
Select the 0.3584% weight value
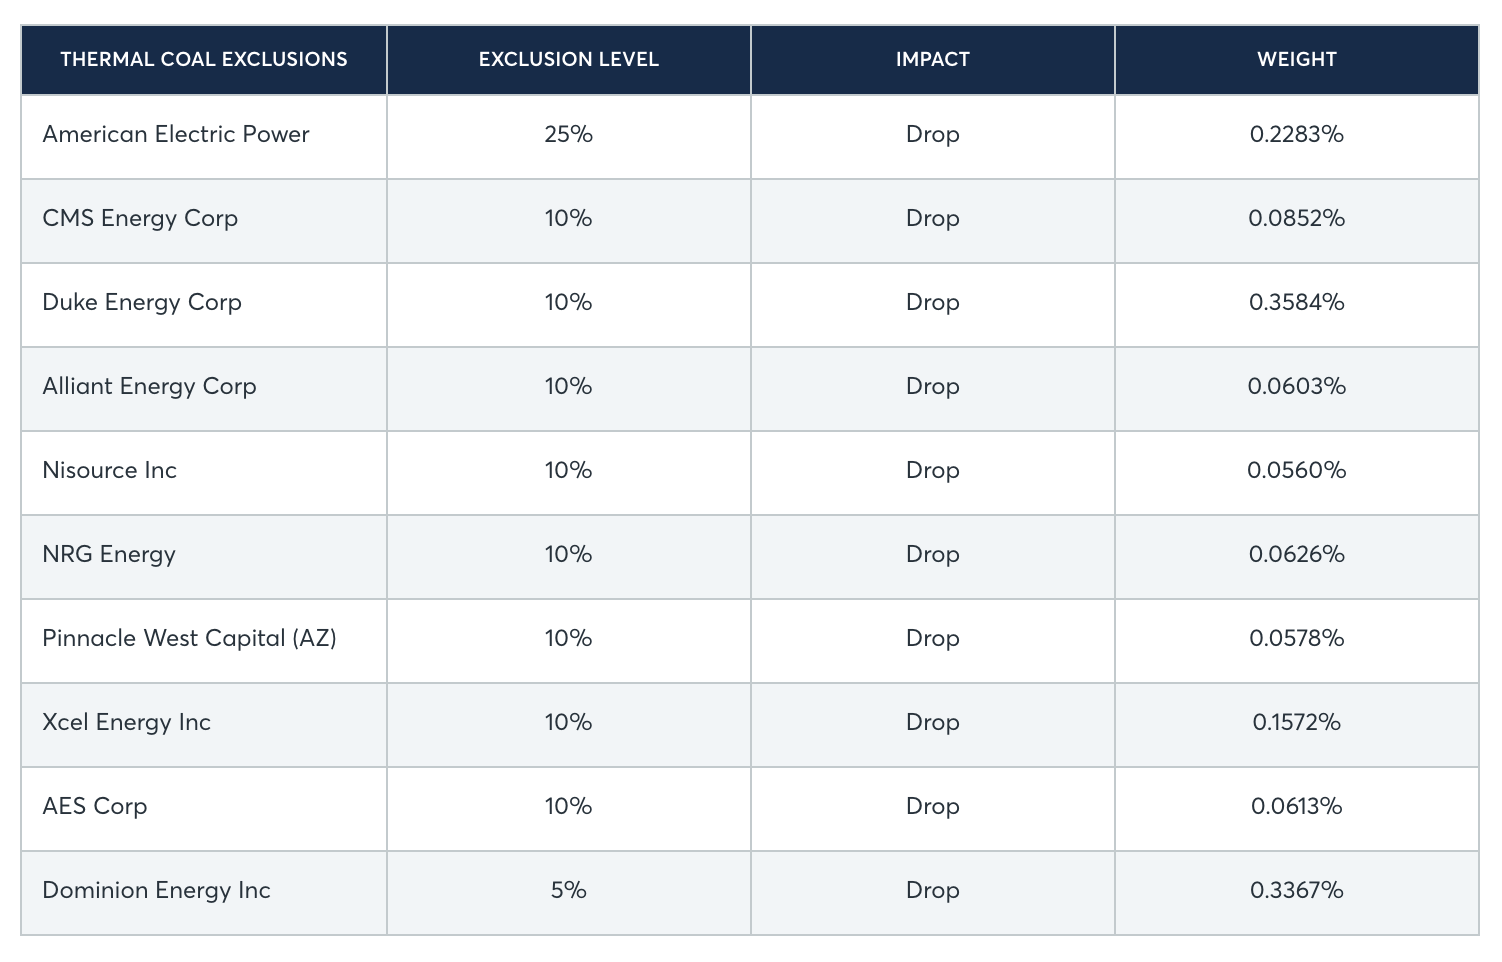tap(1296, 303)
